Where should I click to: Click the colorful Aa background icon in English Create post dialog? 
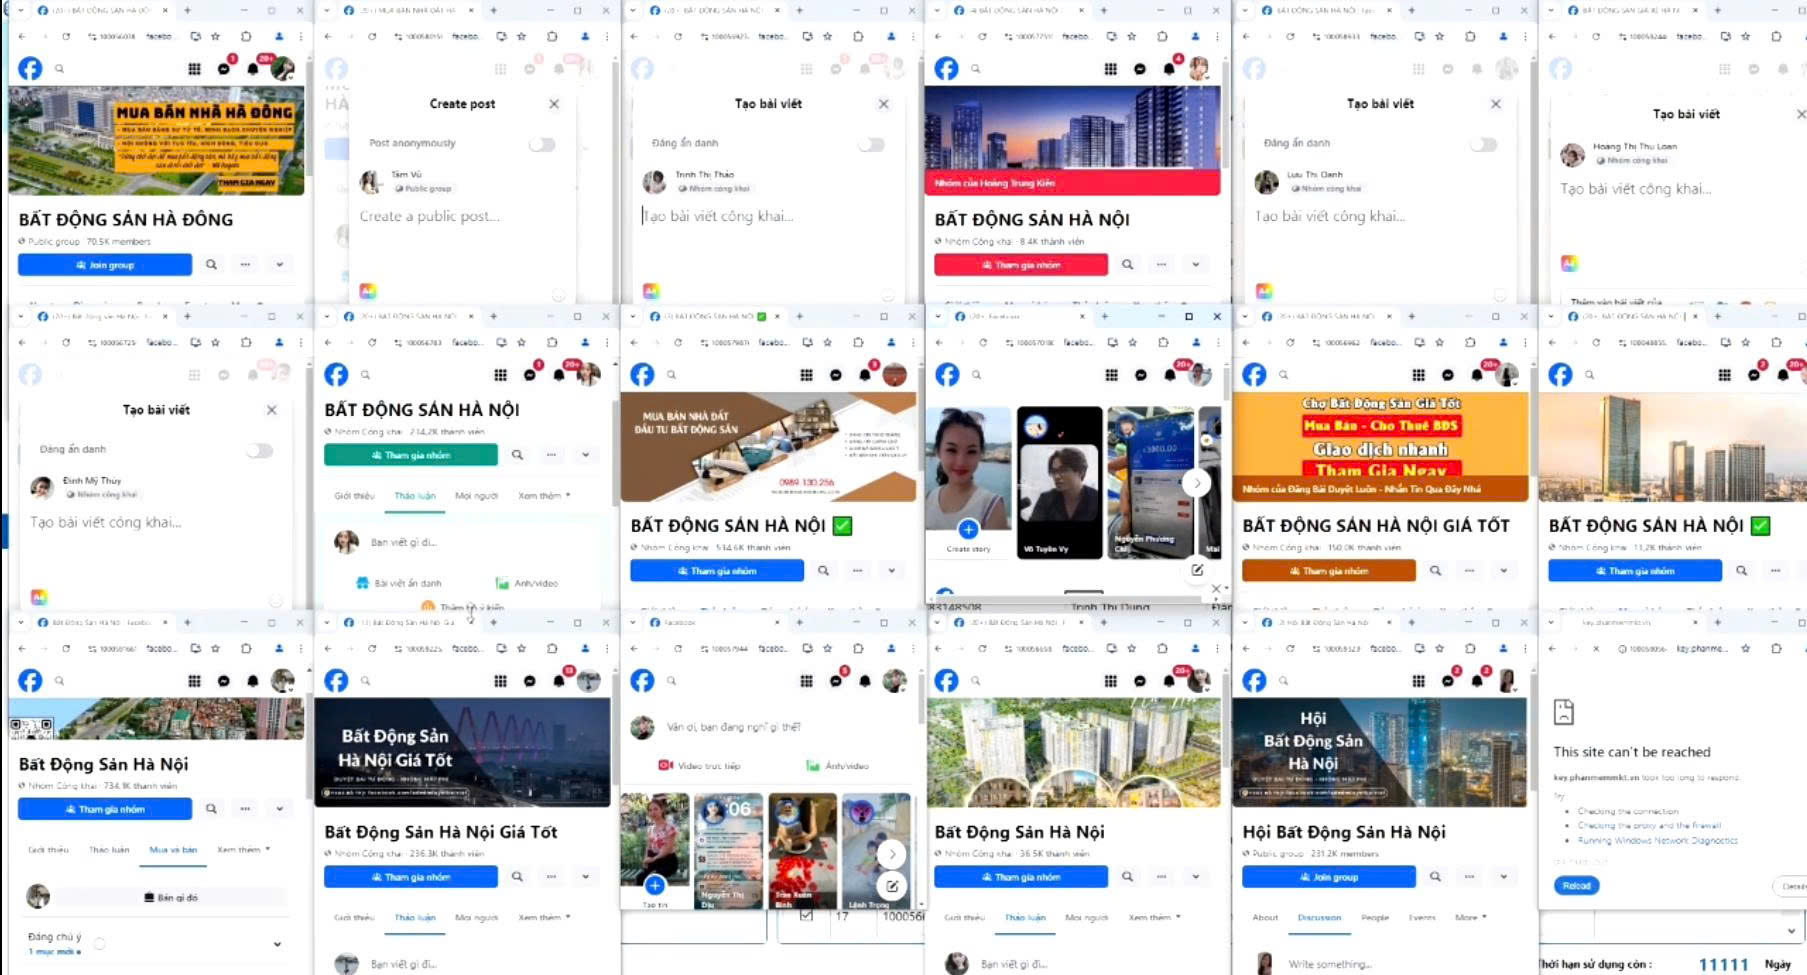point(367,291)
